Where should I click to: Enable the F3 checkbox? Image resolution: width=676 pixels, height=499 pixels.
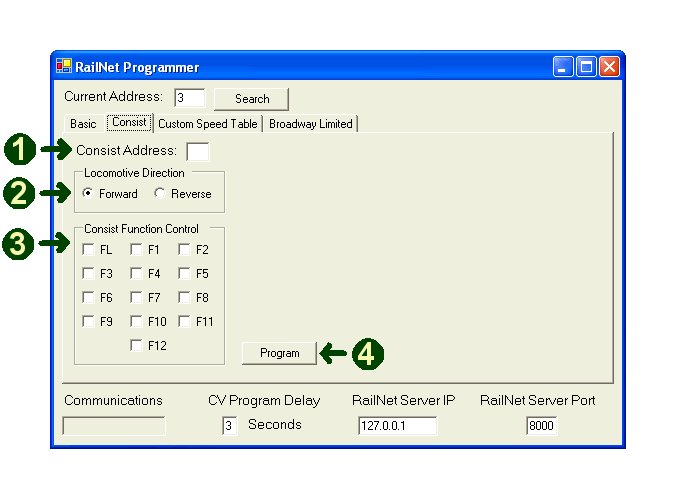(x=88, y=273)
